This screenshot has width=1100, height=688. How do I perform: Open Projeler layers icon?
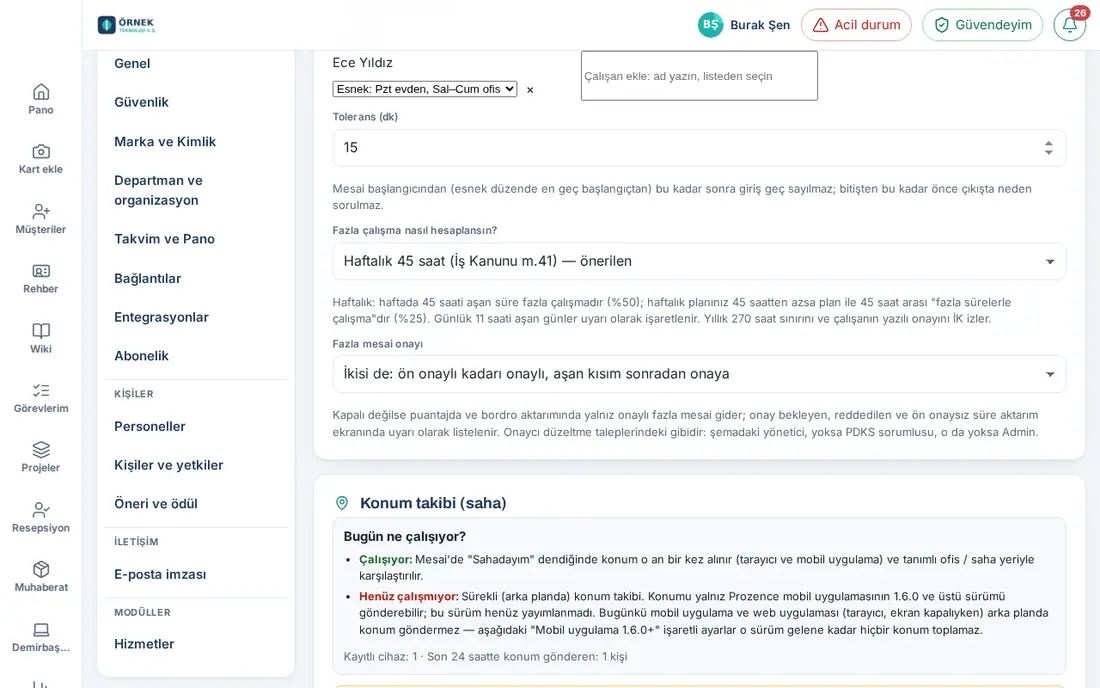point(41,450)
